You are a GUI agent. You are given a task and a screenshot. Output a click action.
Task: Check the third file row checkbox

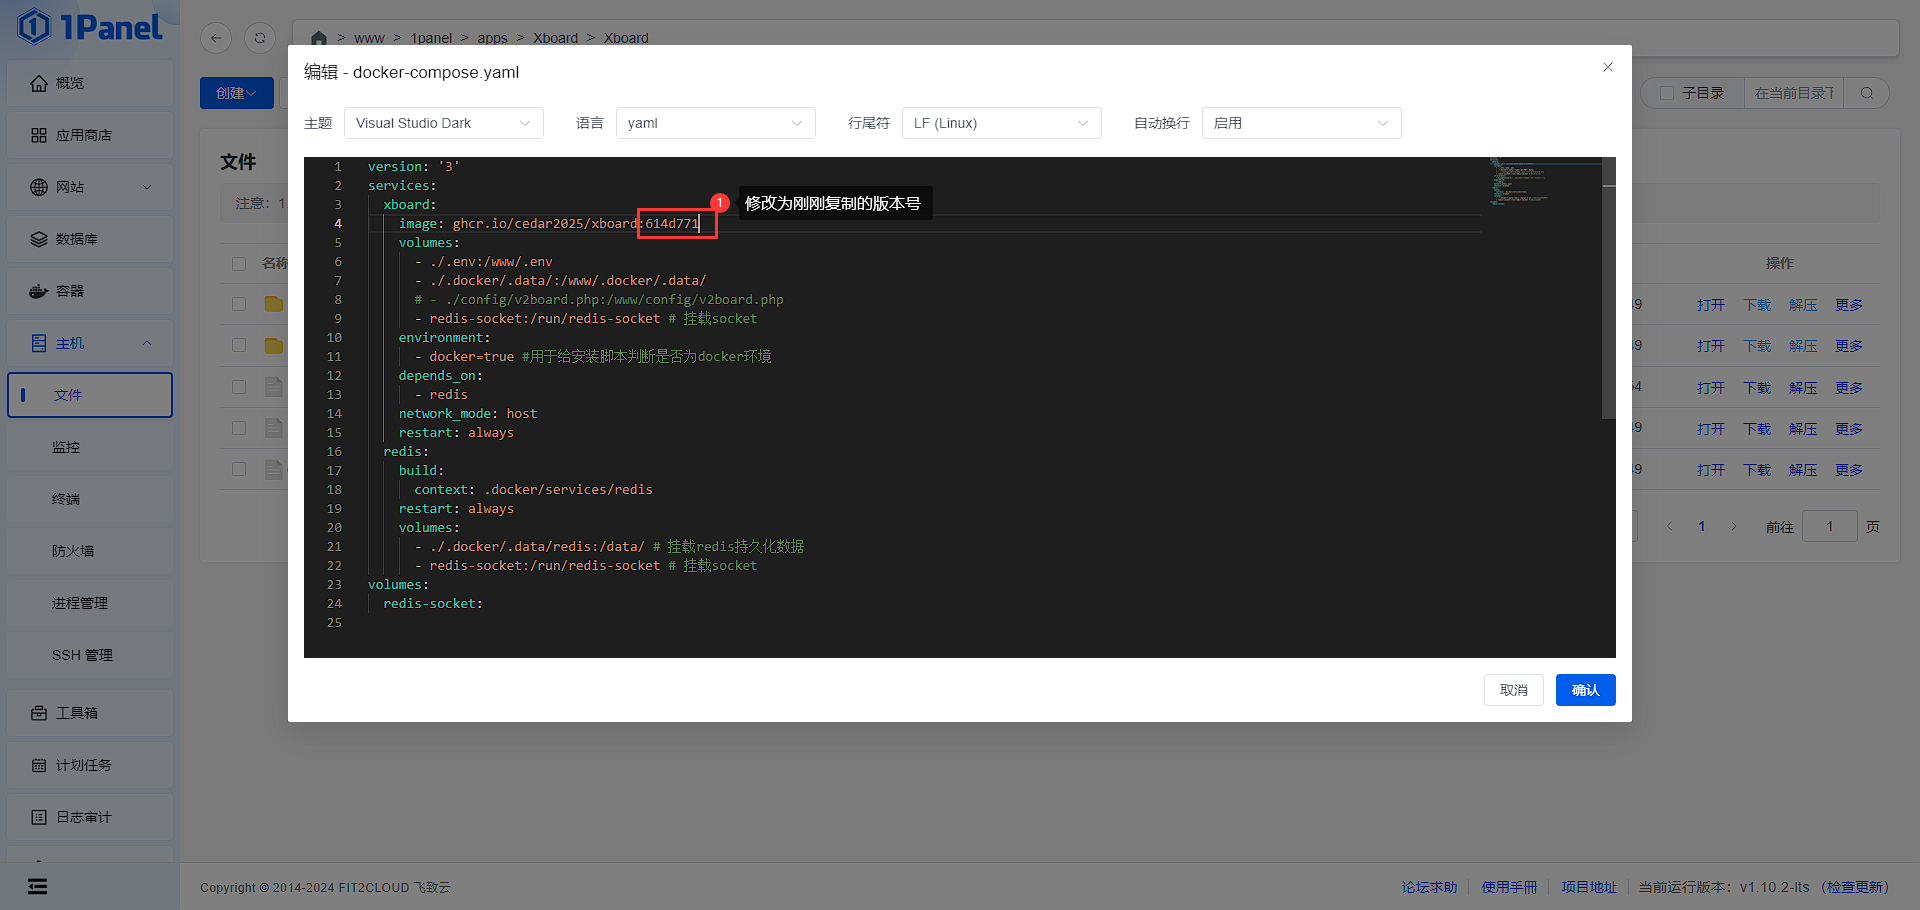pos(239,387)
